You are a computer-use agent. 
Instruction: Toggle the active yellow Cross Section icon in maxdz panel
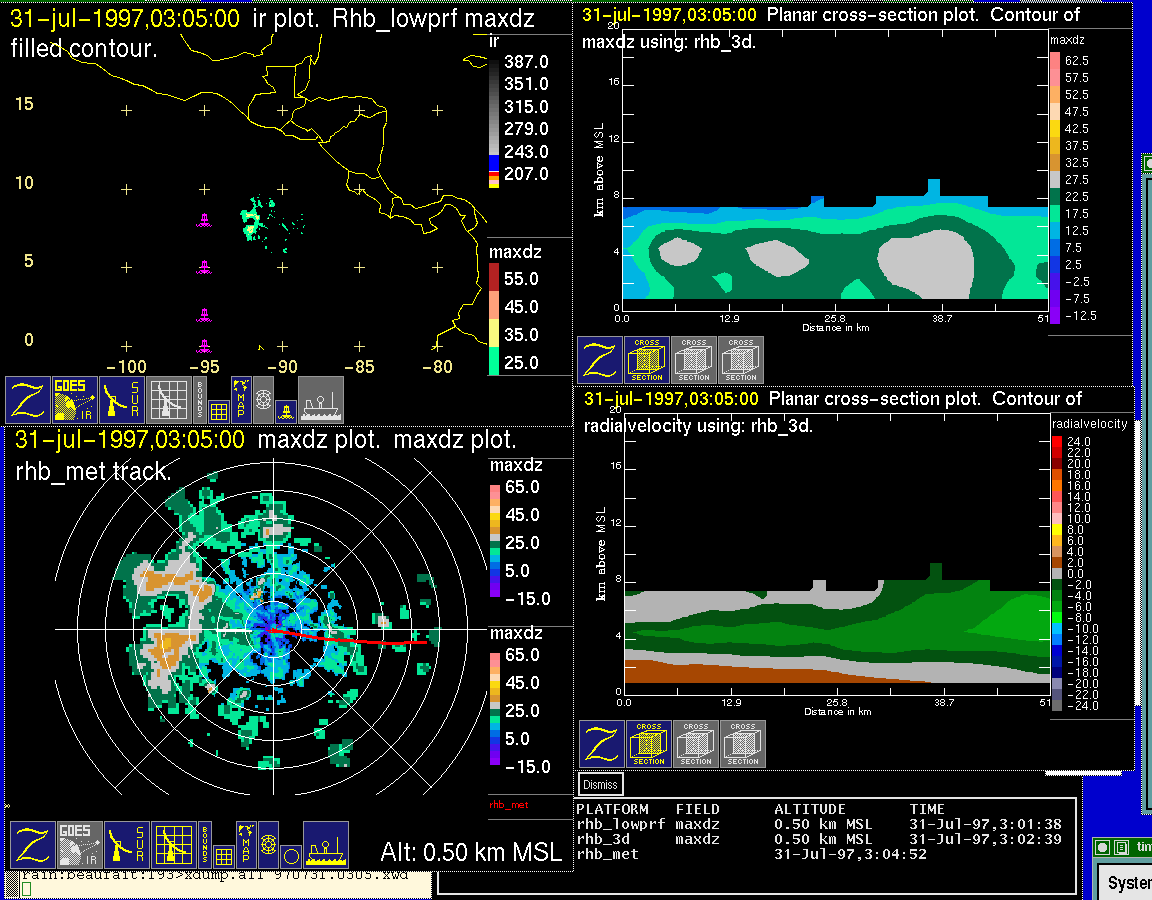pyautogui.click(x=647, y=360)
